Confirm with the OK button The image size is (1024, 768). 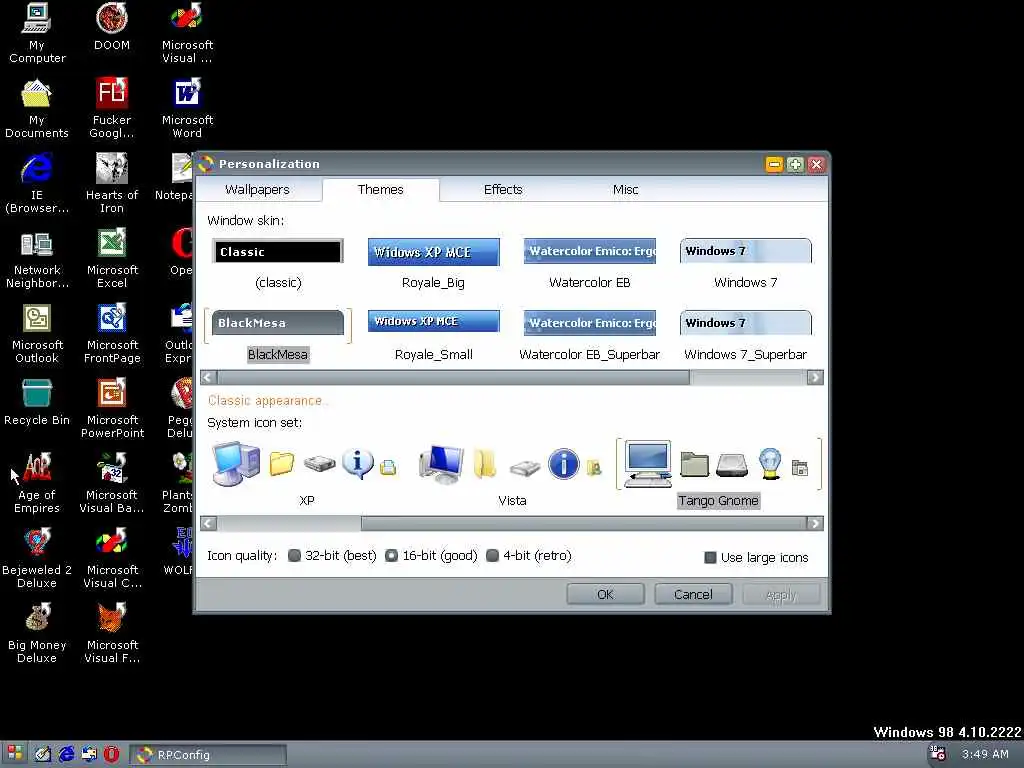pos(605,594)
